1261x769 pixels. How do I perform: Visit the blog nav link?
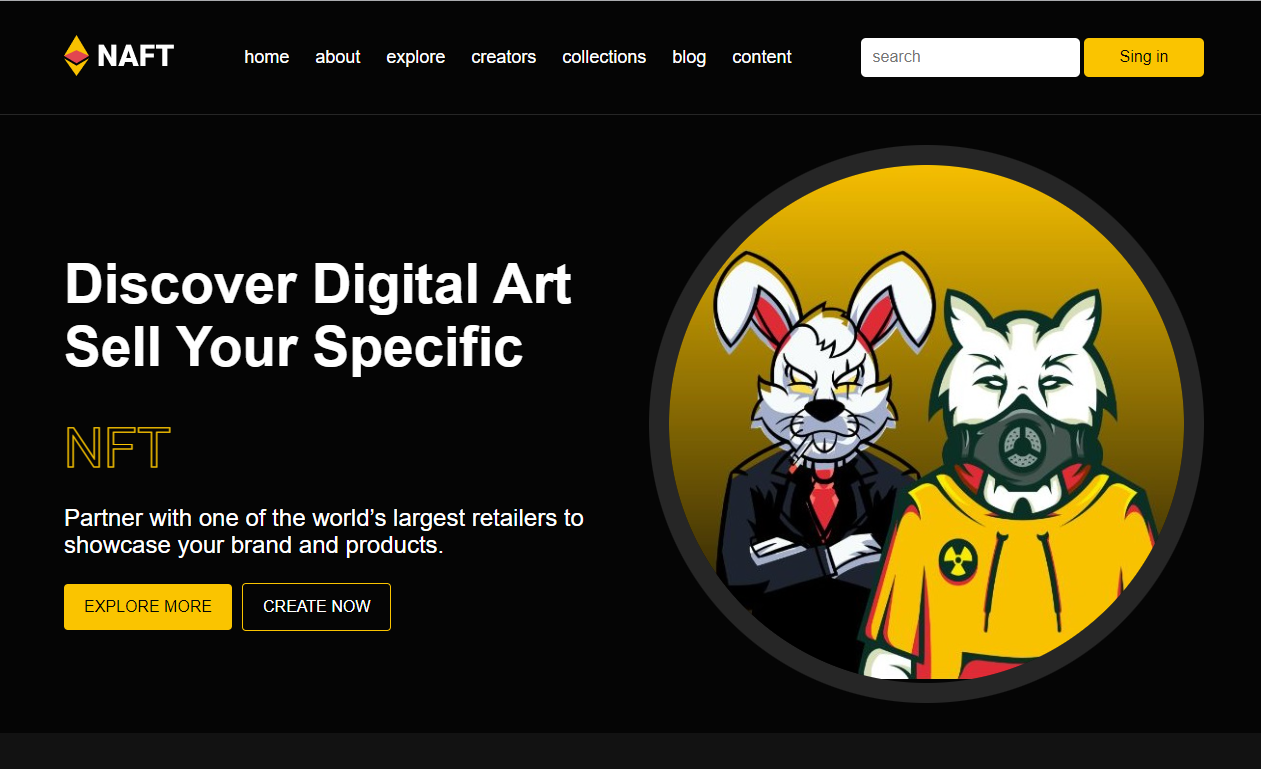pos(689,57)
